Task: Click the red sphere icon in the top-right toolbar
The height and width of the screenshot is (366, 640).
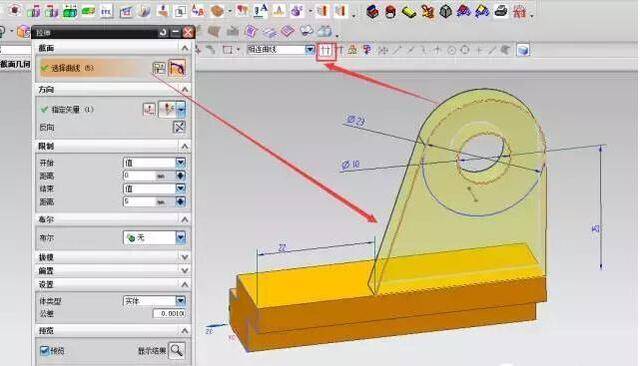Action: 391,11
